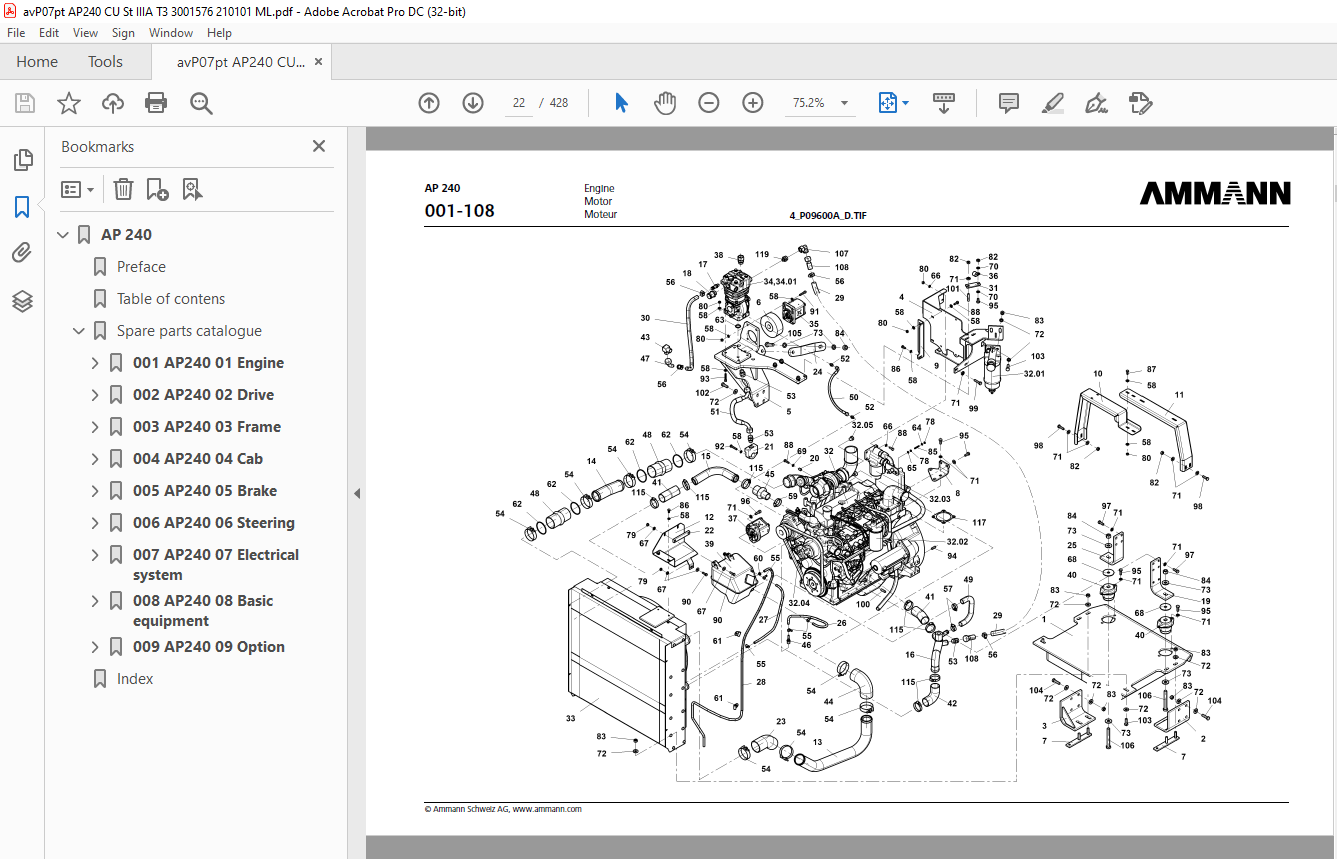Go to next page arrow

[473, 103]
